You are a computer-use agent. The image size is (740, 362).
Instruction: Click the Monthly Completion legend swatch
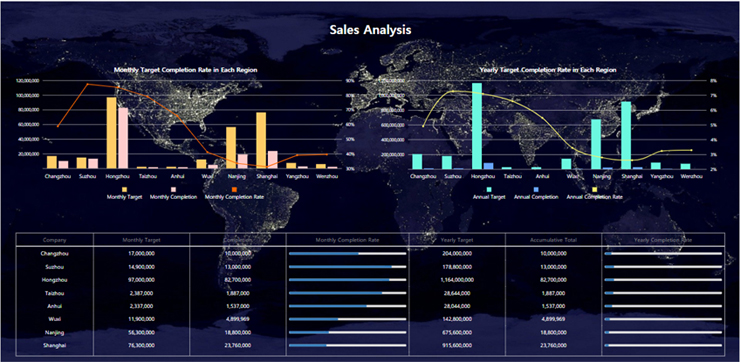pyautogui.click(x=173, y=189)
